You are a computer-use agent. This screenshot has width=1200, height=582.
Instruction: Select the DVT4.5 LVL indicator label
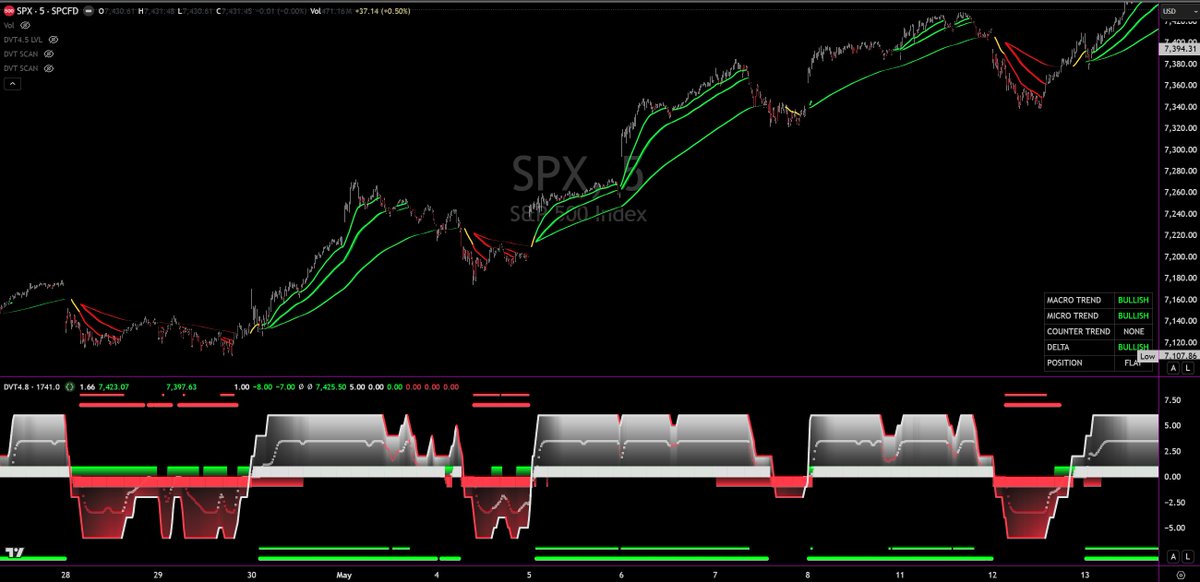point(24,38)
